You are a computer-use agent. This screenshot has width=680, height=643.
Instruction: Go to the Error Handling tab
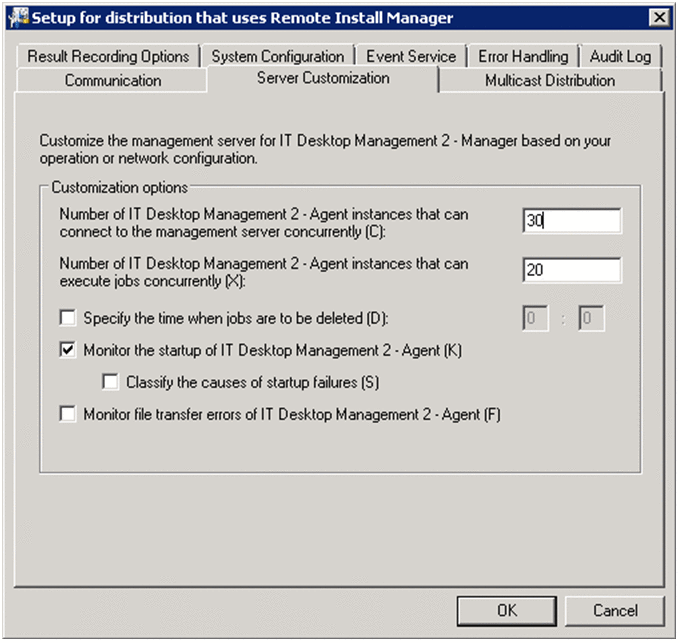(x=522, y=57)
